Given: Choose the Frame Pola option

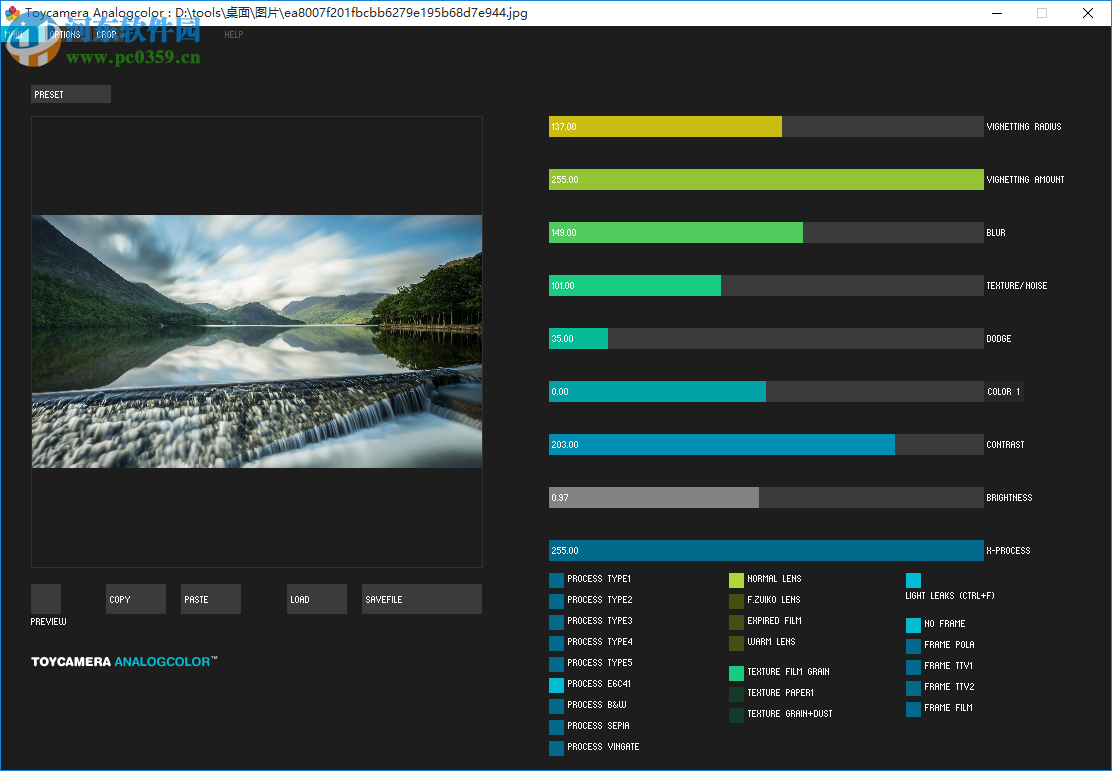Looking at the screenshot, I should 913,645.
